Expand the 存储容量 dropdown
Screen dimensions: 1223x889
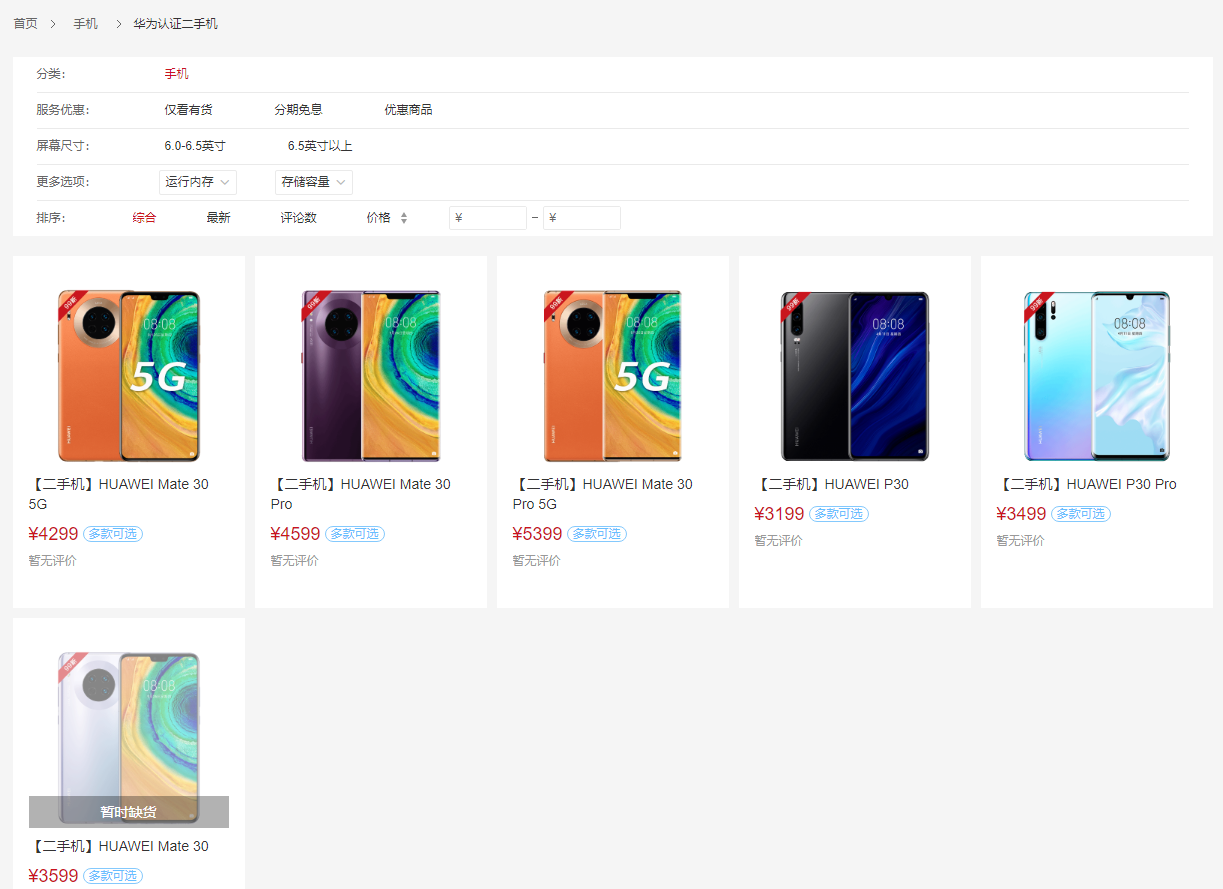[x=313, y=182]
